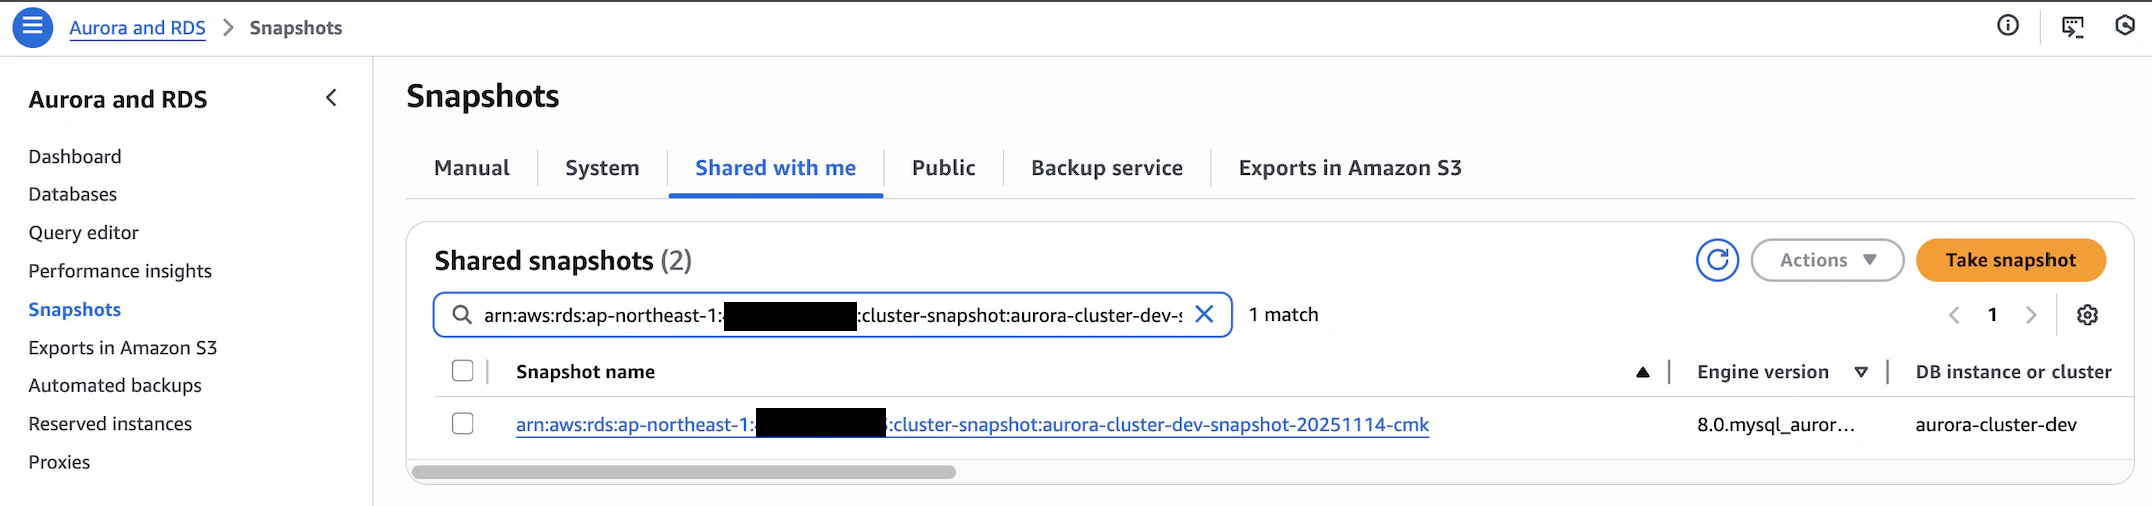This screenshot has height=506, width=2152.
Task: Click the snapshot search input field
Action: (x=832, y=315)
